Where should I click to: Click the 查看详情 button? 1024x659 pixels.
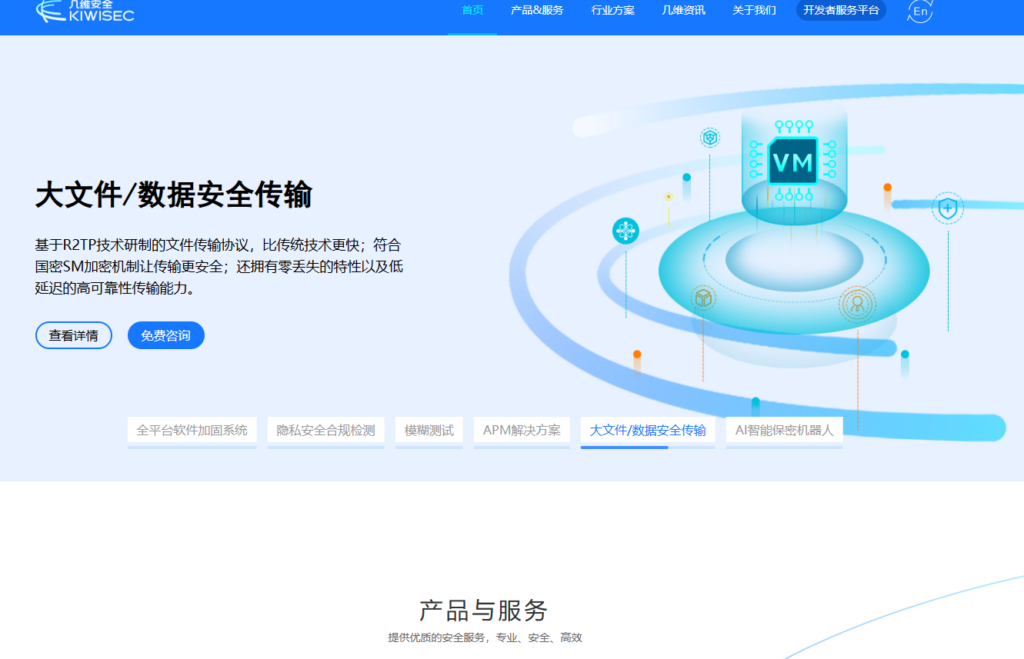tap(73, 335)
